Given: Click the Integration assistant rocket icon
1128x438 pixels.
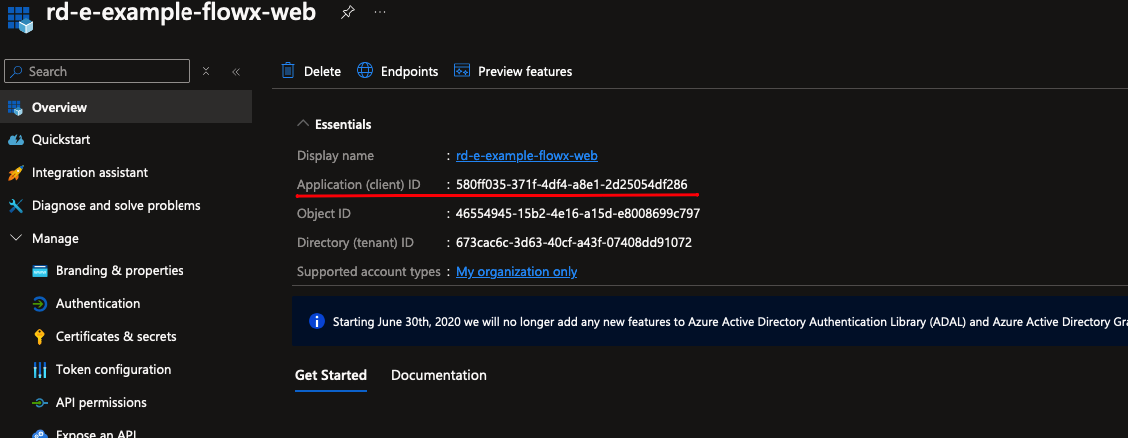Looking at the screenshot, I should 16,173.
